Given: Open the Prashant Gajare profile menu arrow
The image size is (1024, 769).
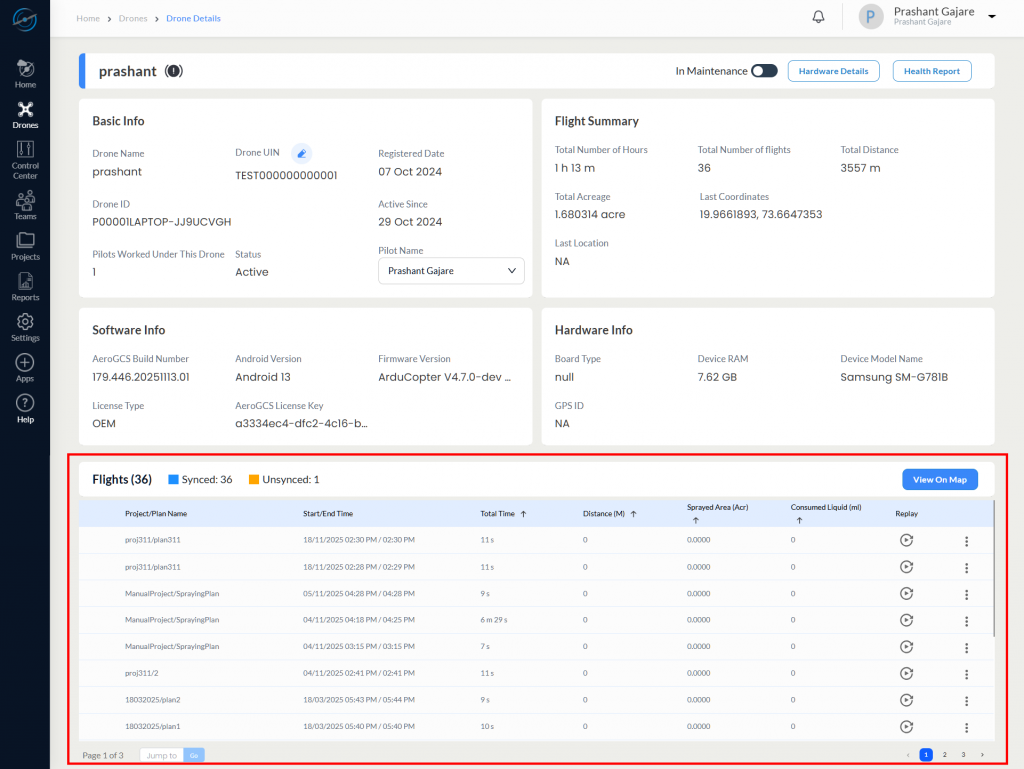Looking at the screenshot, I should pos(992,17).
